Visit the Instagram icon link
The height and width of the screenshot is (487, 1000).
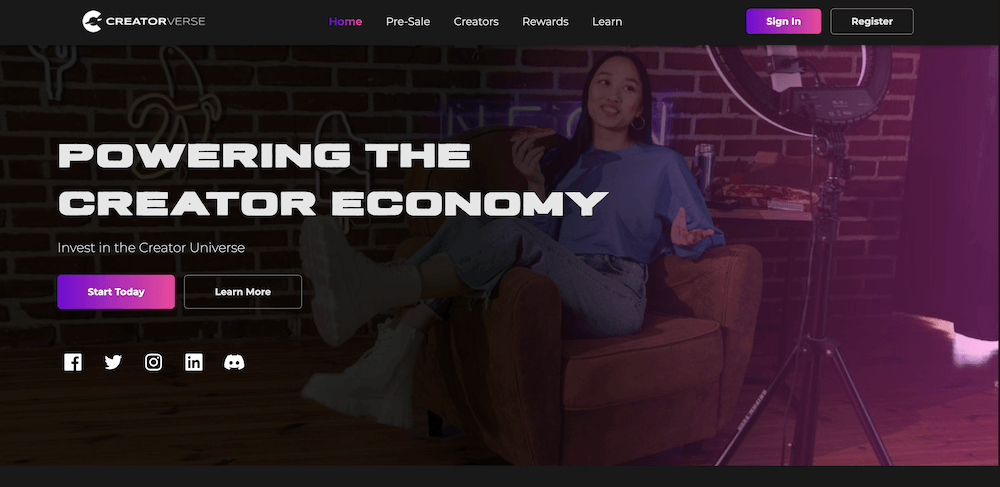[153, 363]
